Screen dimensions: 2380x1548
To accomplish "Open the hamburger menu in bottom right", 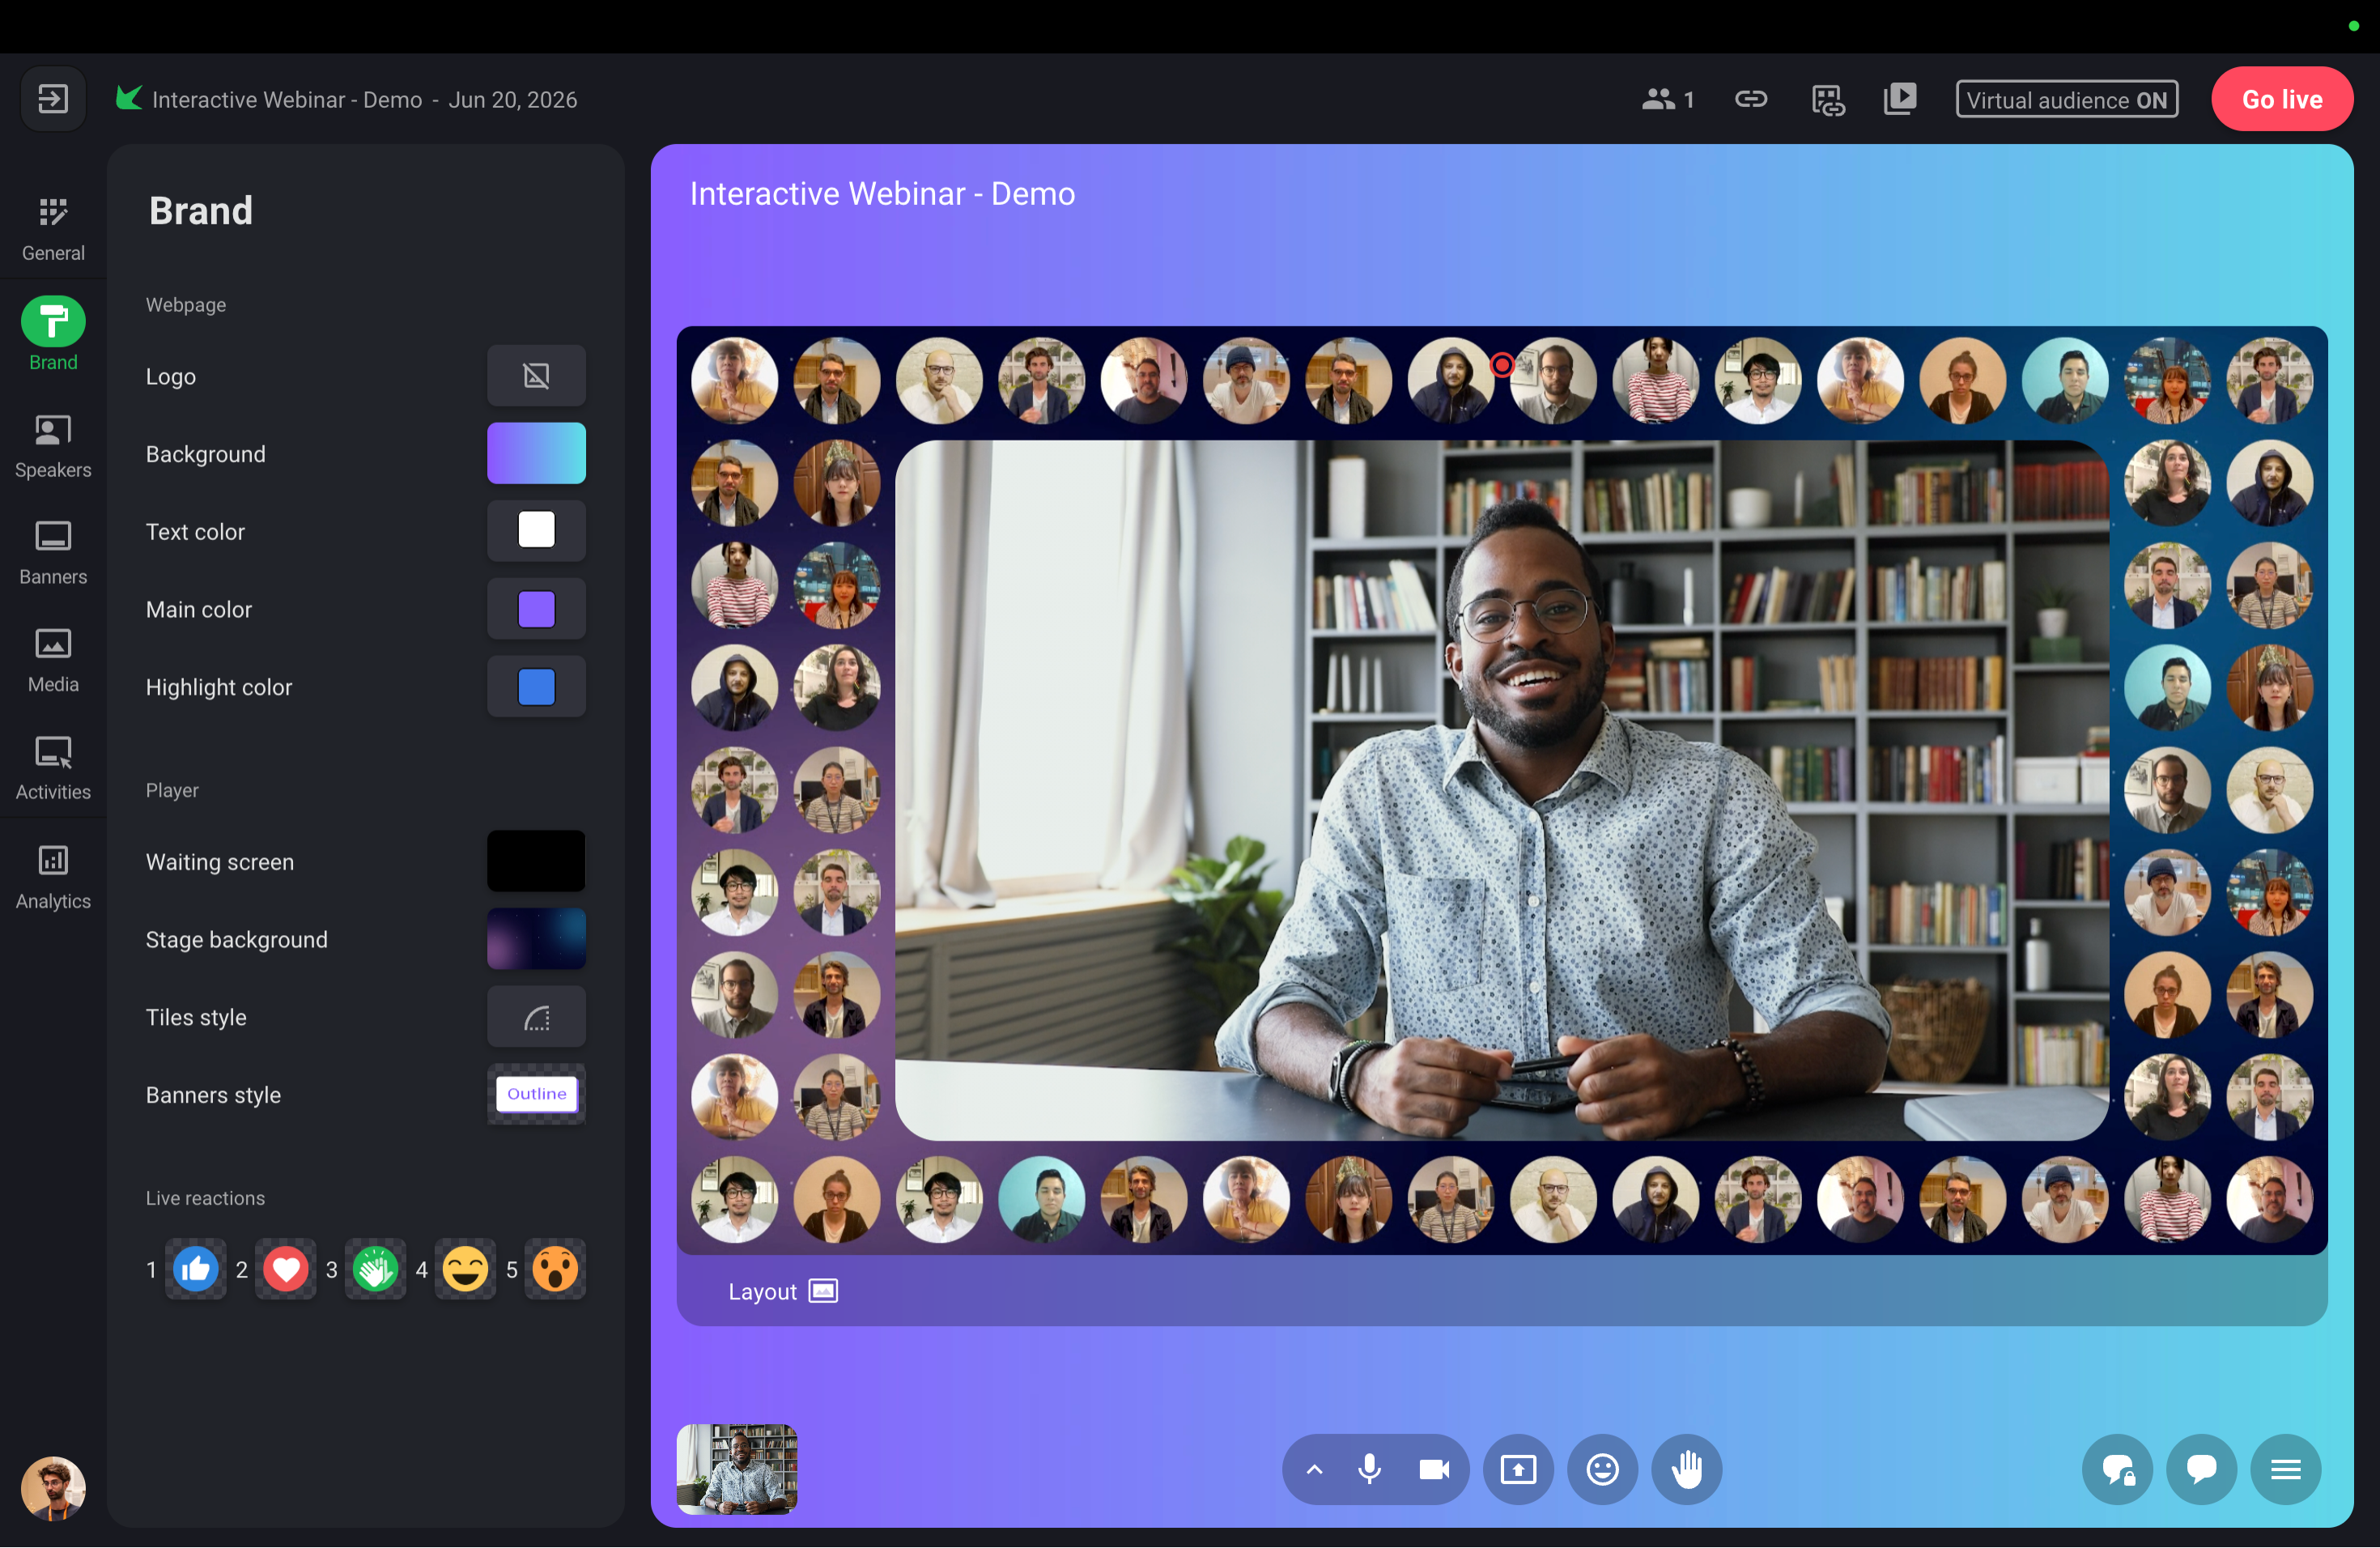I will pos(2285,1469).
